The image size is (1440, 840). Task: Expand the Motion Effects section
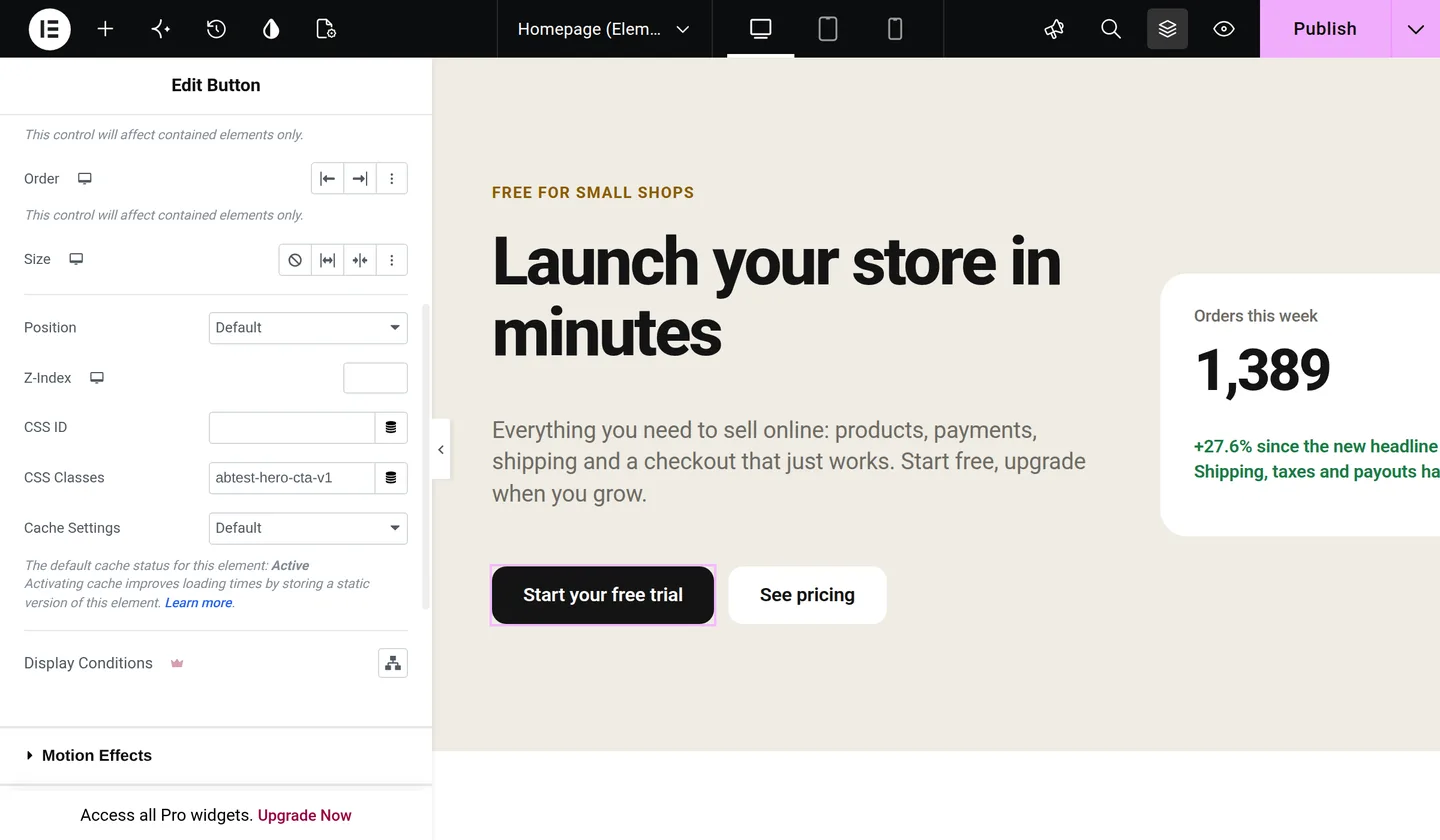coord(216,756)
